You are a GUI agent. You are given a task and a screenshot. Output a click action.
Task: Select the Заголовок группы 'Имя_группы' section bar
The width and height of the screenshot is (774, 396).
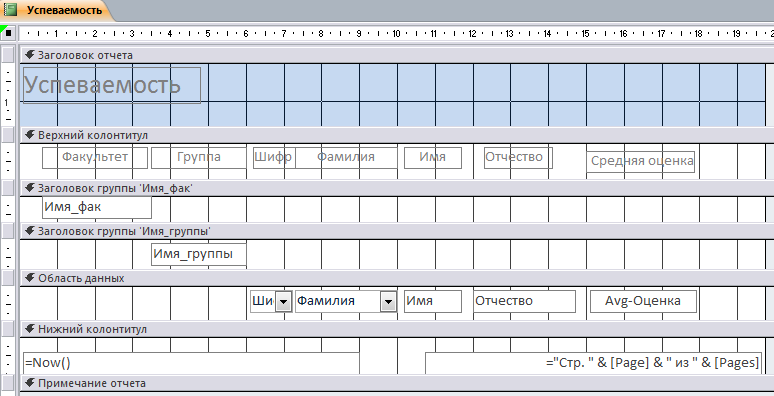tap(397, 231)
